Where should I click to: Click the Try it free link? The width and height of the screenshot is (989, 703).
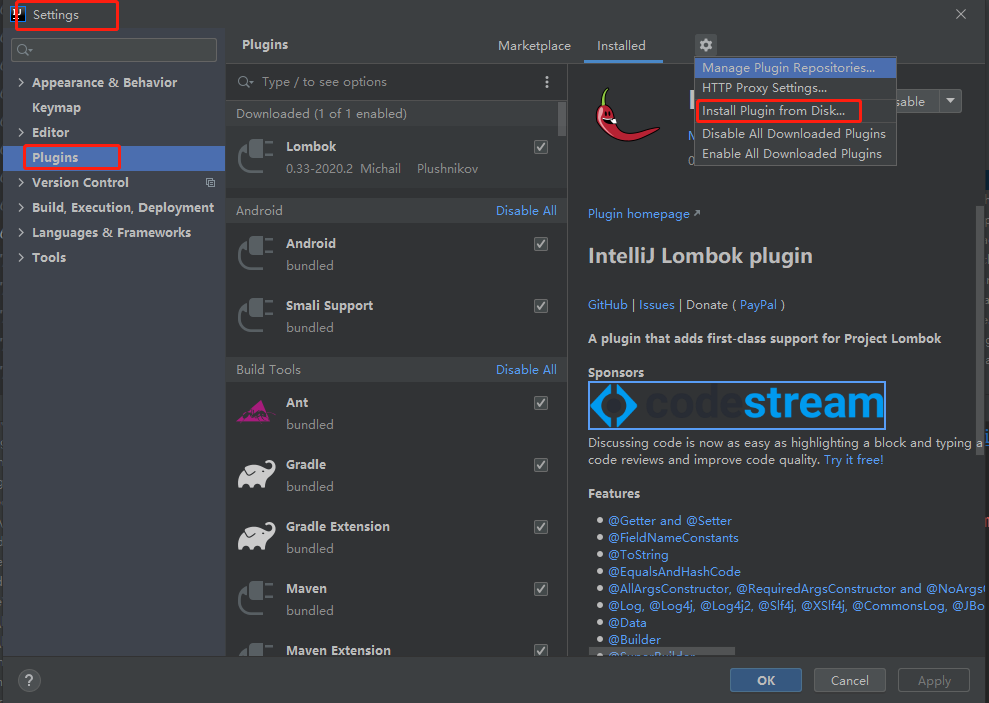click(x=853, y=460)
